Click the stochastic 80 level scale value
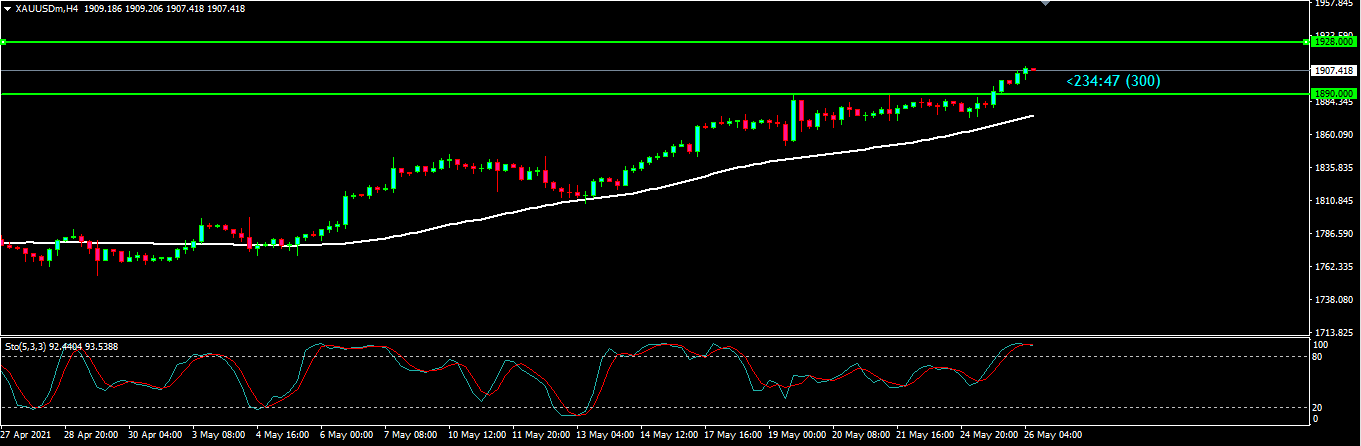Screen dimensions: 1361x446 [1320, 357]
